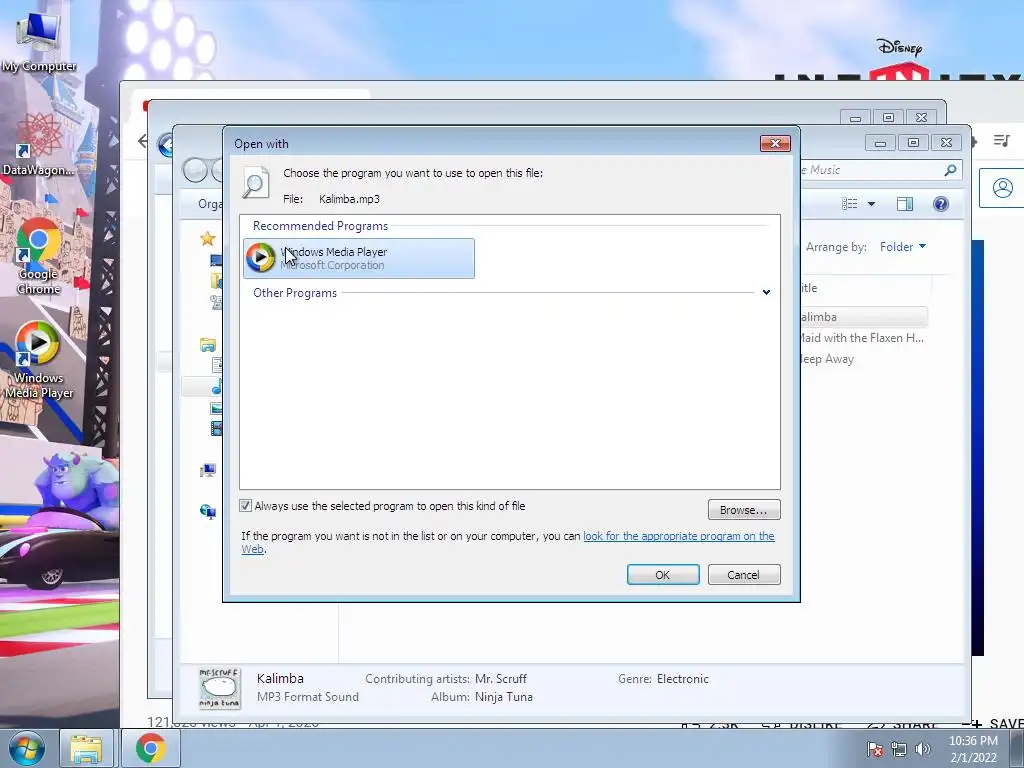
Task: Select the Kalimba row in Explorer list
Action: [863, 317]
